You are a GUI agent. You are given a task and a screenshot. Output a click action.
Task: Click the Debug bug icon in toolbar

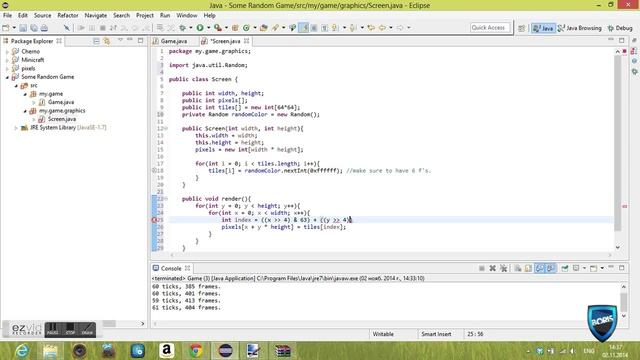click(182, 28)
